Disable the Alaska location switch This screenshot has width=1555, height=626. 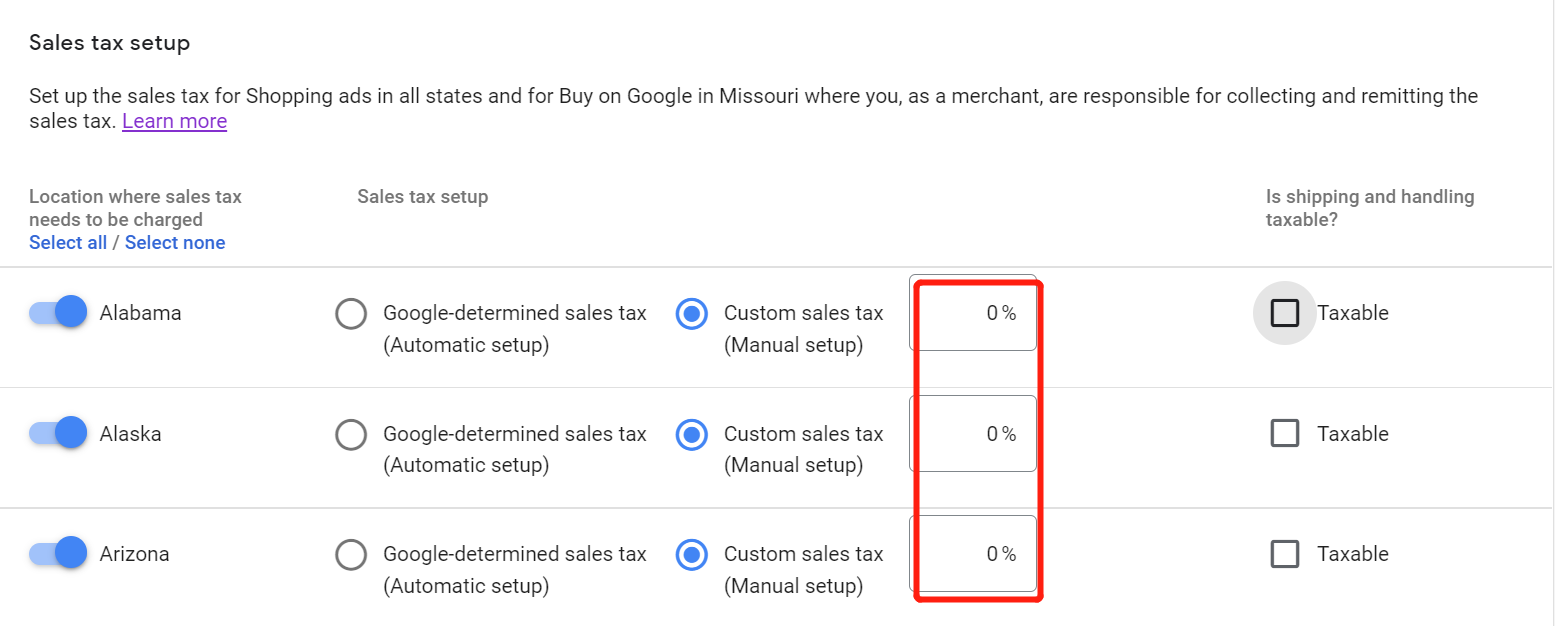(x=59, y=433)
